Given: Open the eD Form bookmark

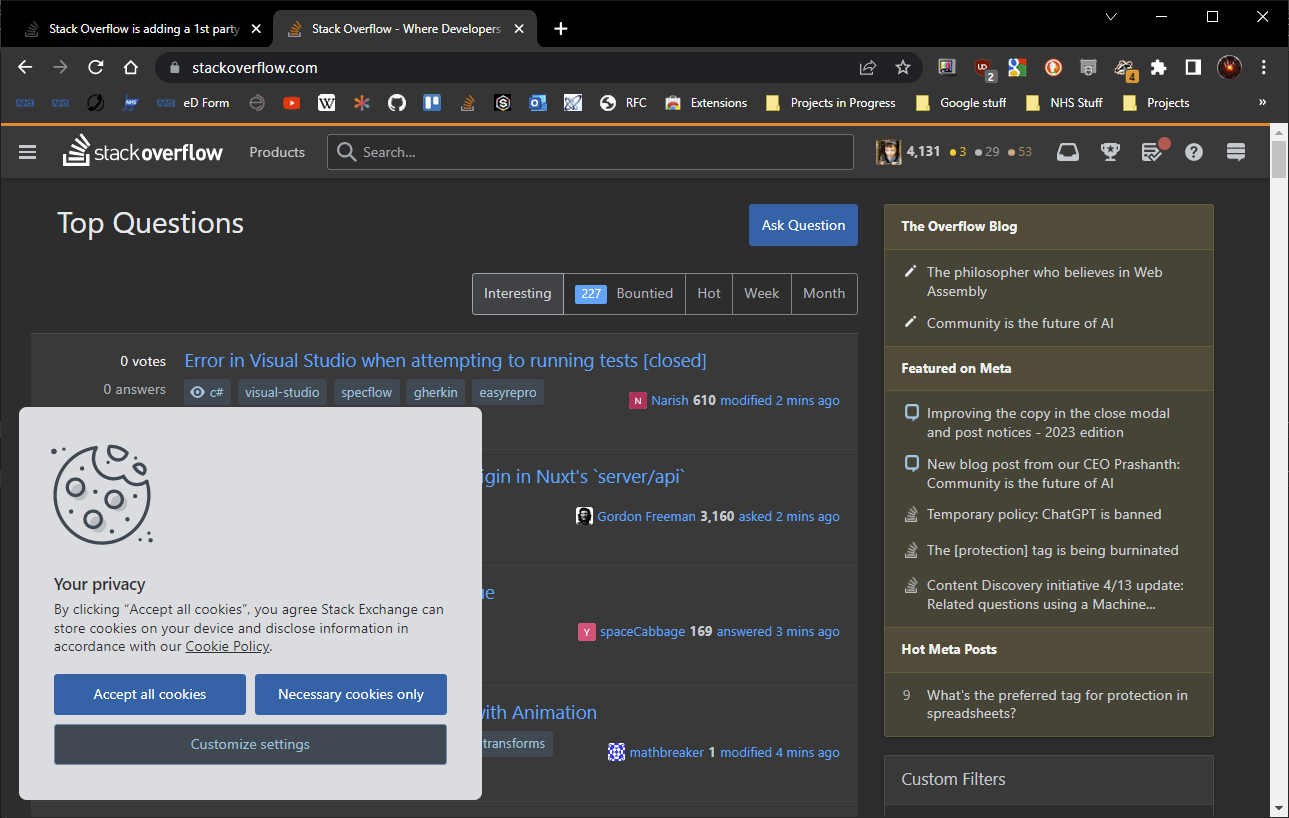Looking at the screenshot, I should (x=193, y=102).
